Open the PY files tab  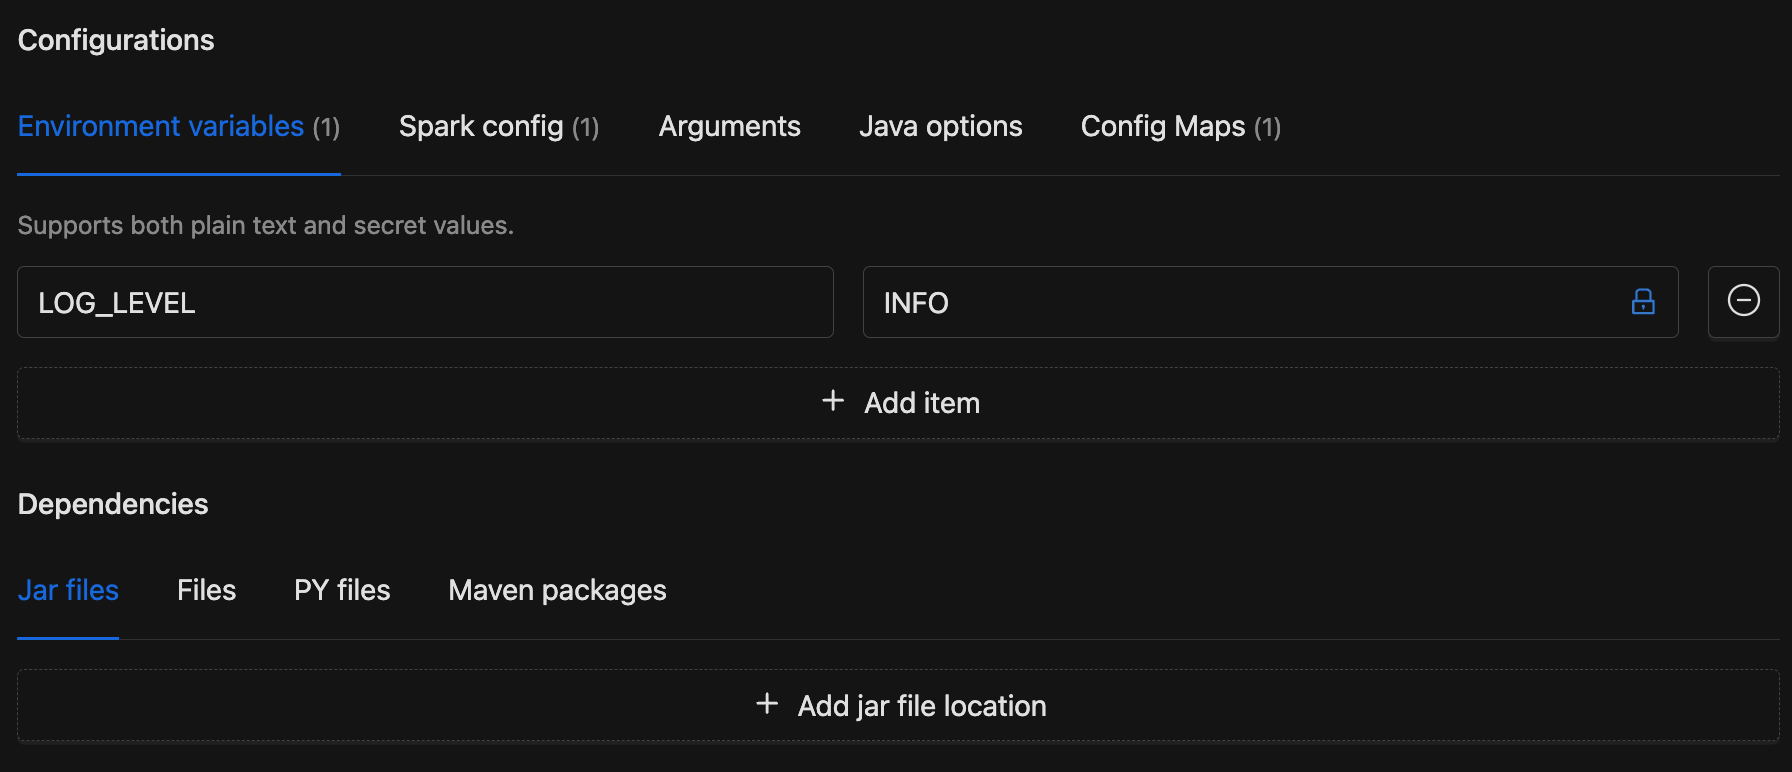pos(342,590)
